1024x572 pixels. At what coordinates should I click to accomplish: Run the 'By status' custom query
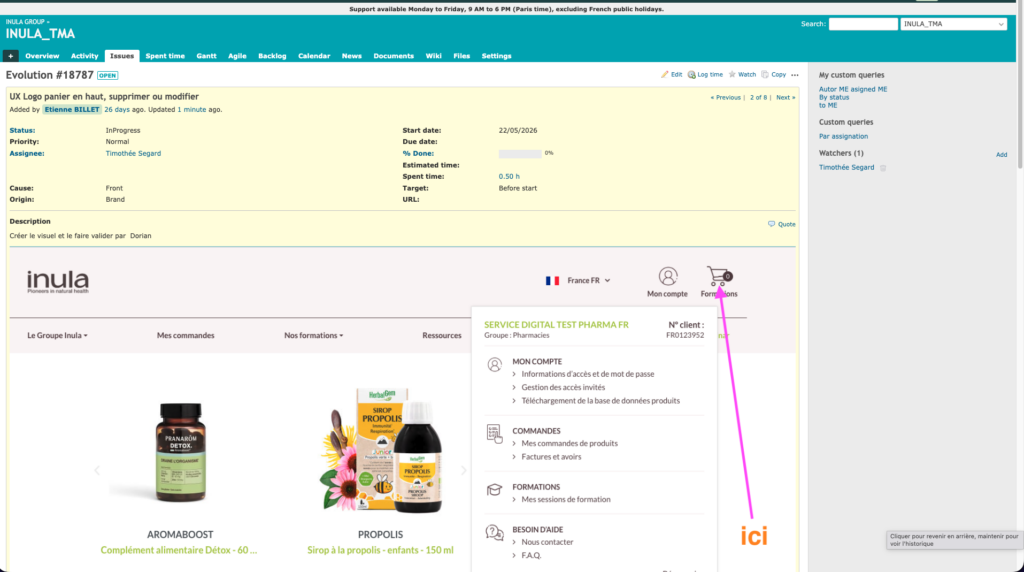834,97
